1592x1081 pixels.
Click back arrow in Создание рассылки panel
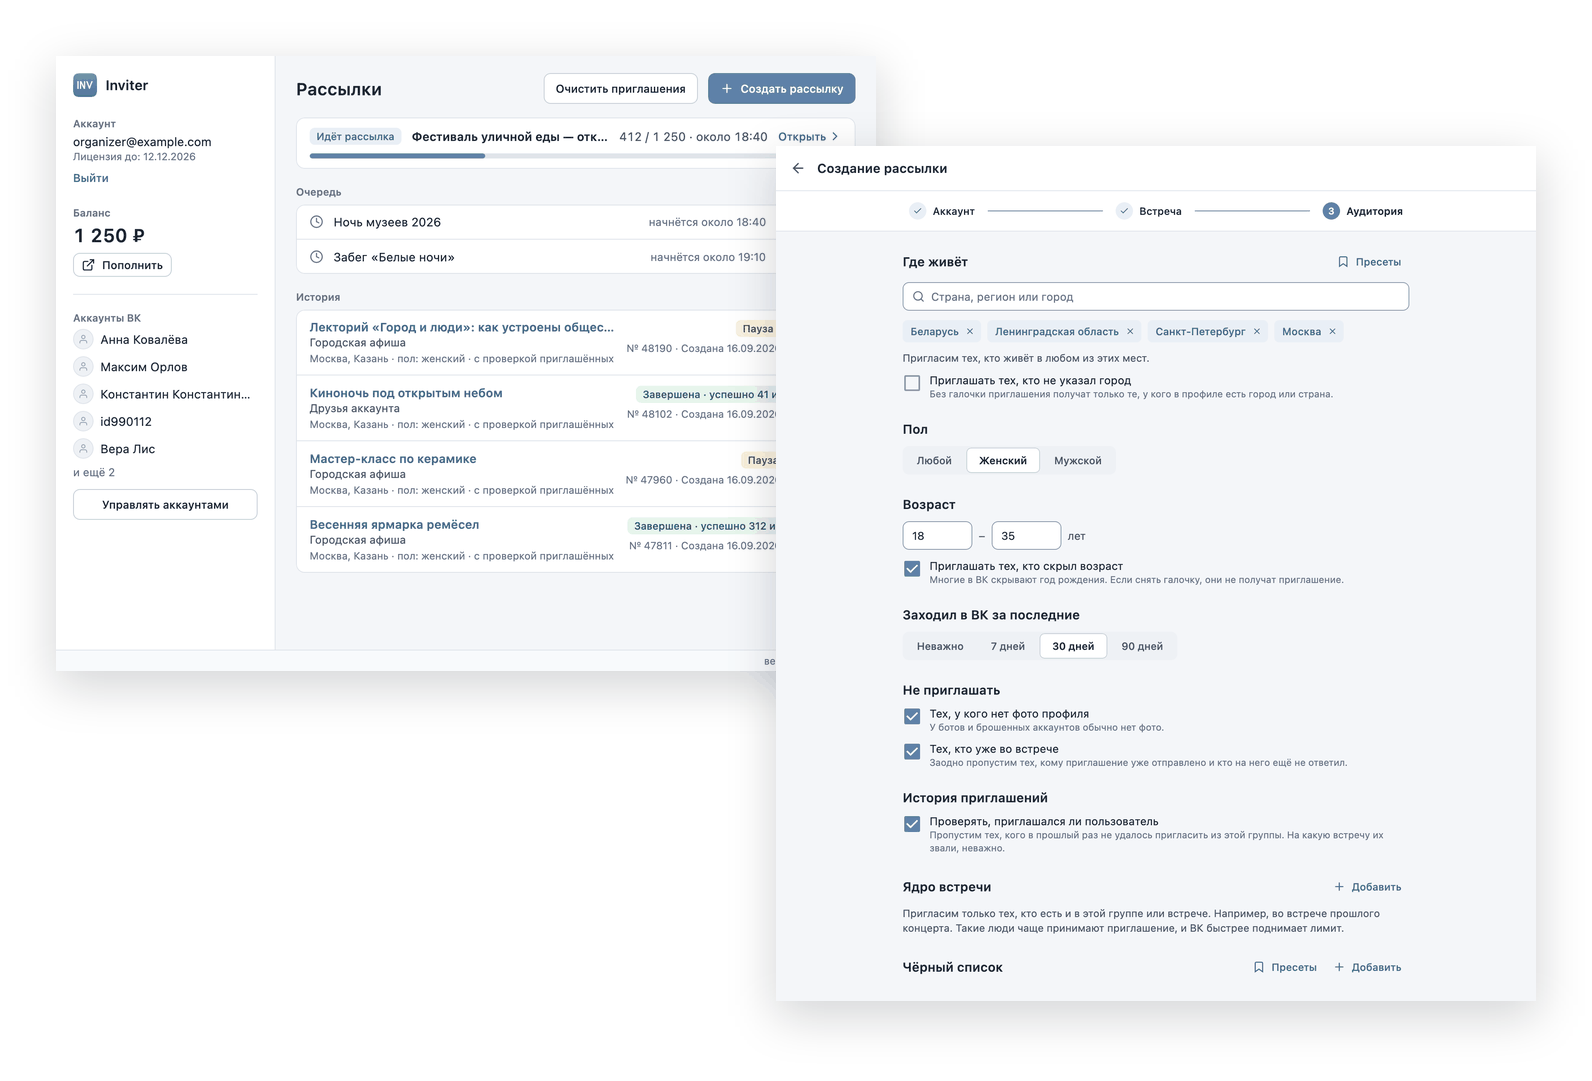pos(798,168)
